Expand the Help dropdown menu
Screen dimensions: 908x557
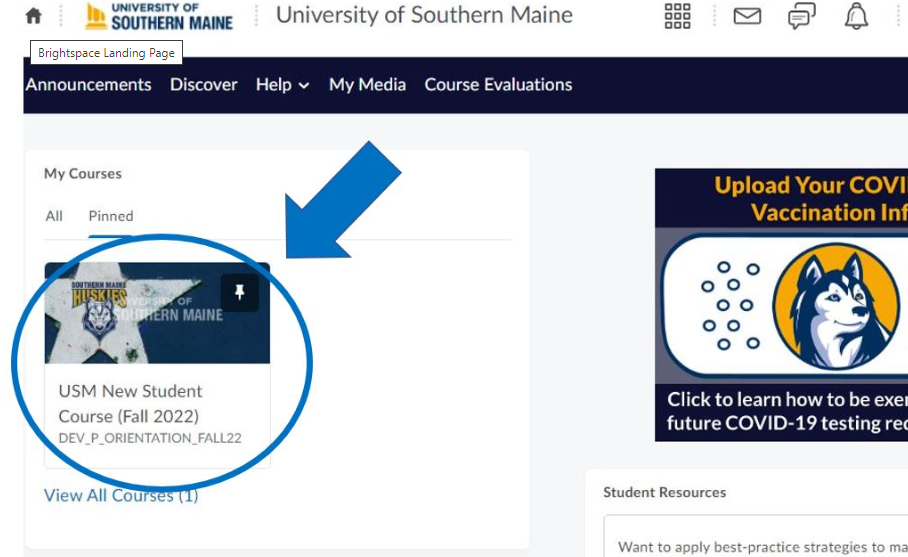pos(282,85)
